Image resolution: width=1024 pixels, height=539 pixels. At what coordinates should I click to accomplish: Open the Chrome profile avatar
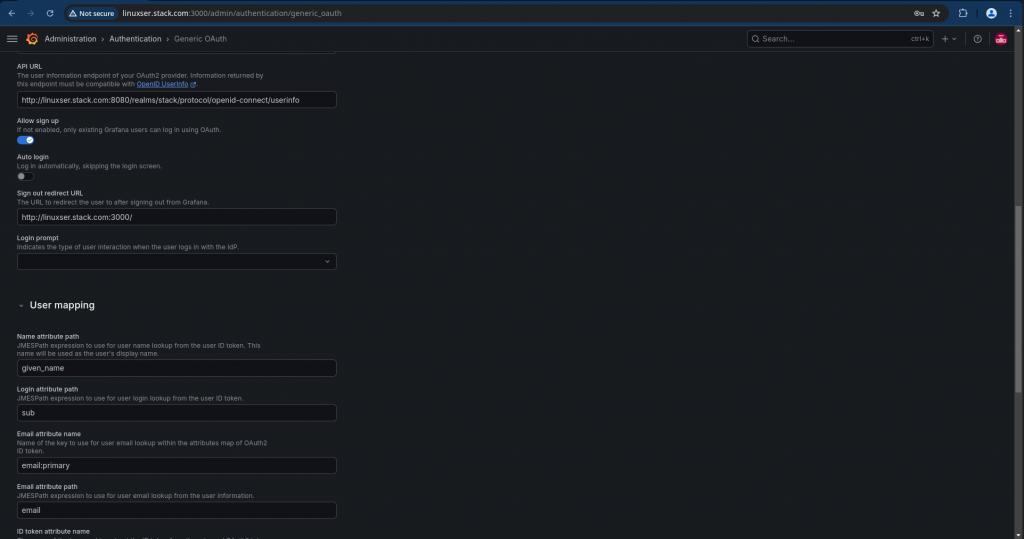click(x=991, y=13)
